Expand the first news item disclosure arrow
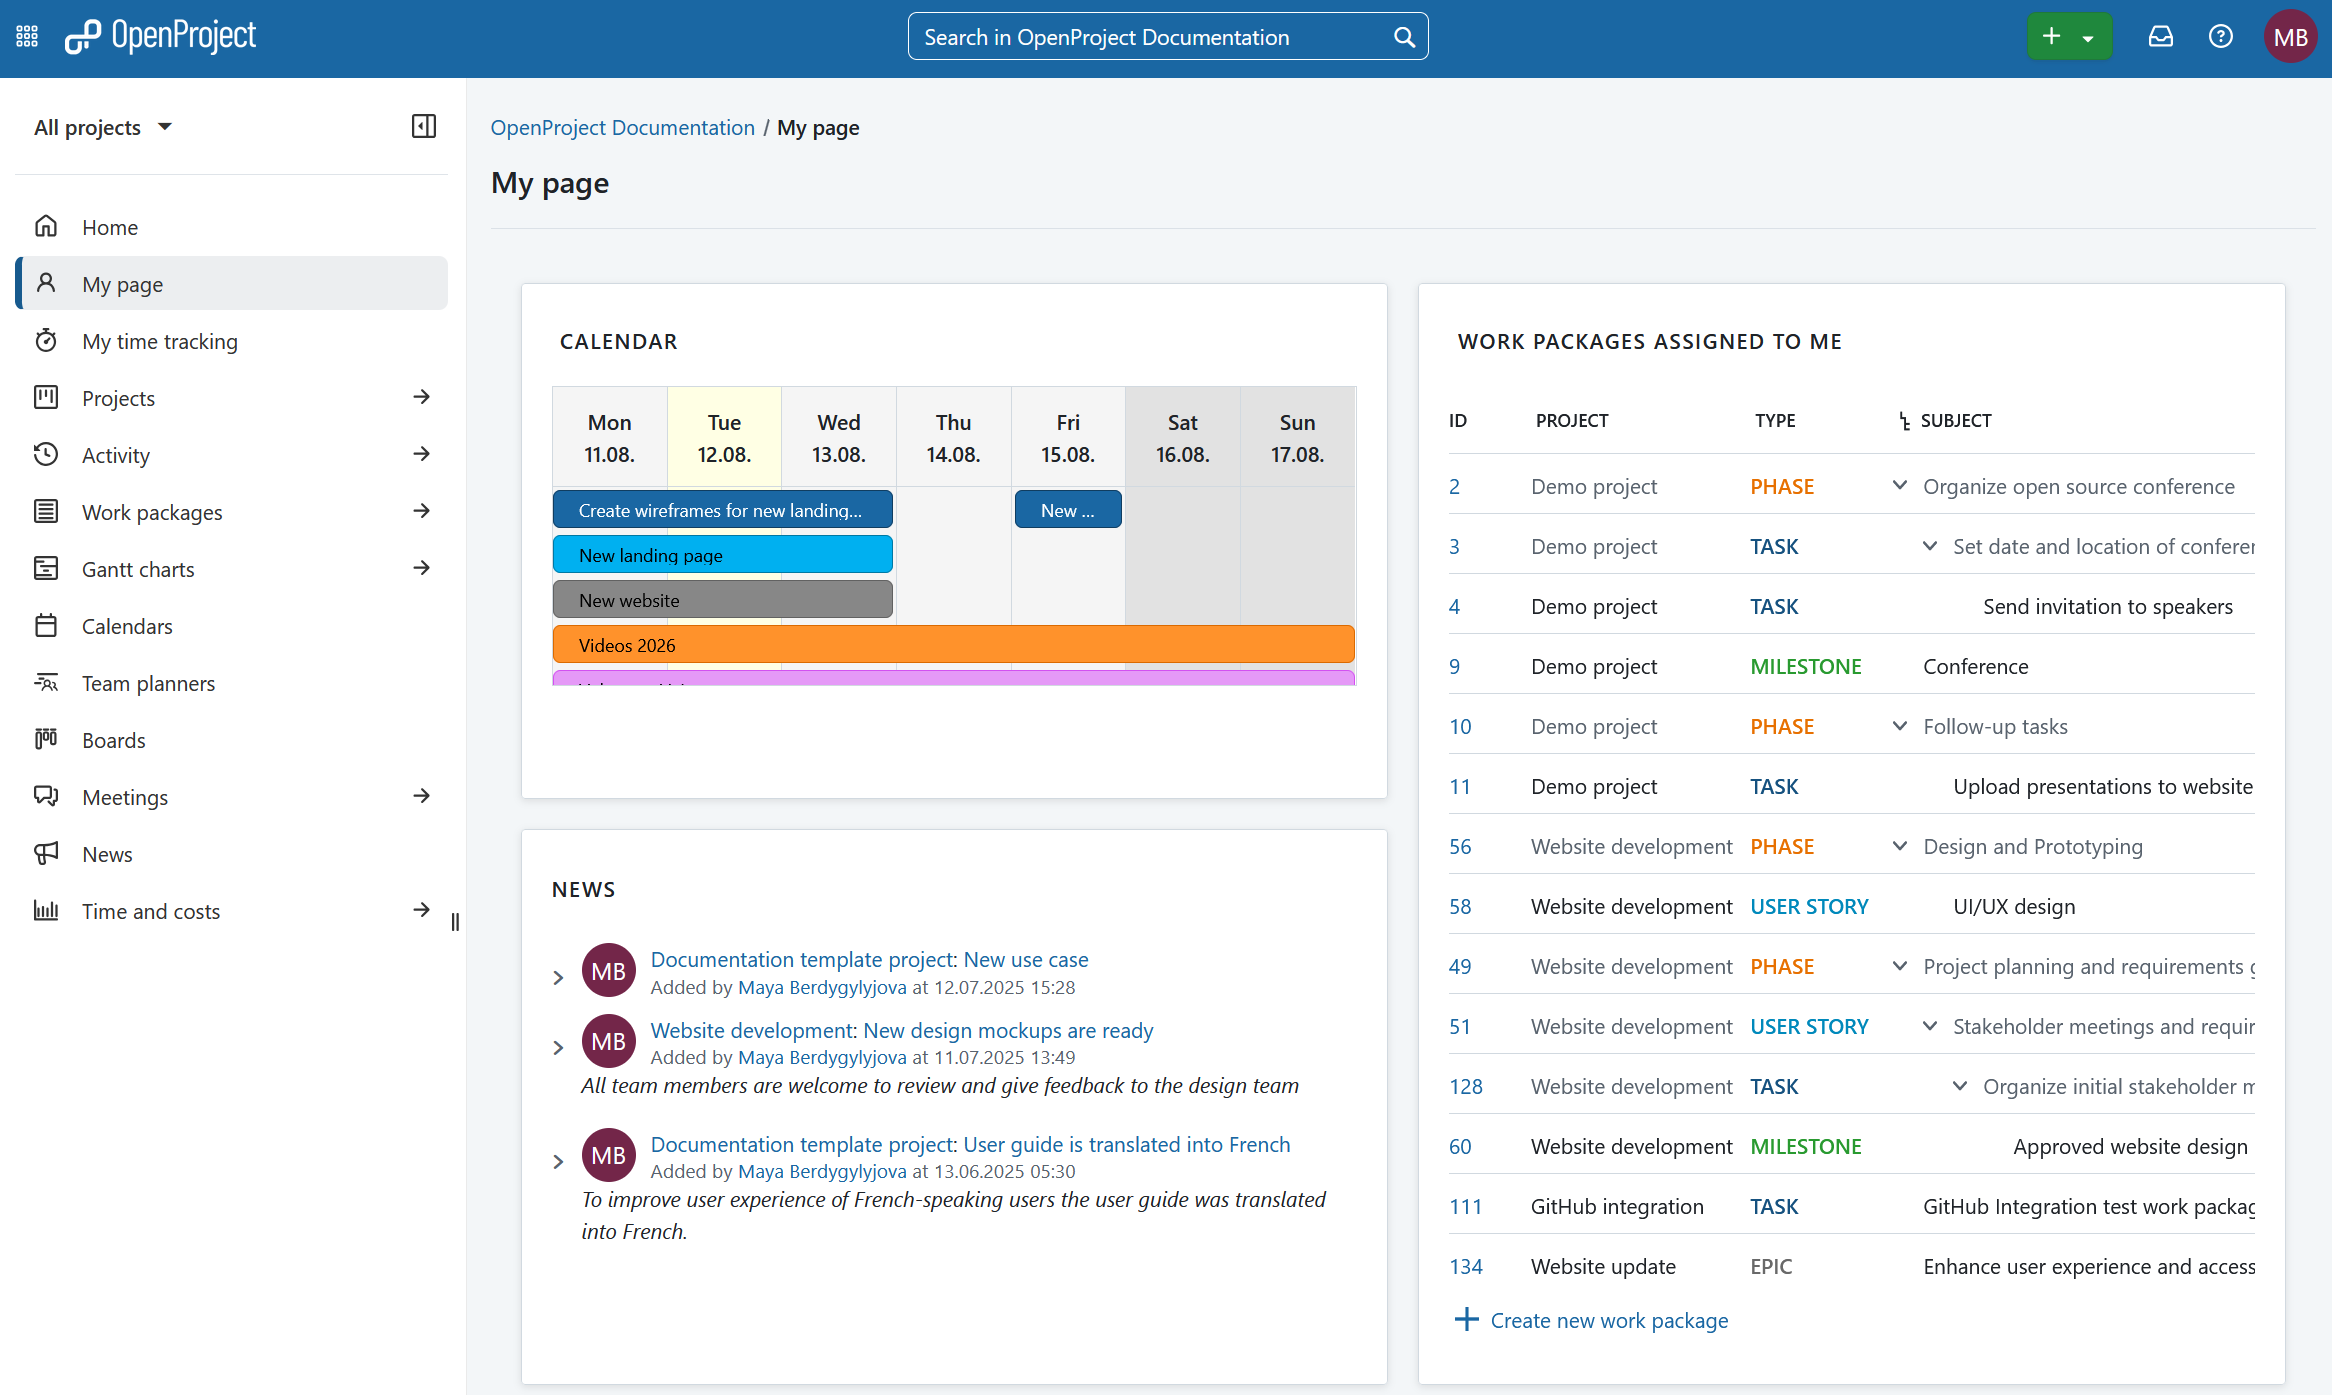 558,977
